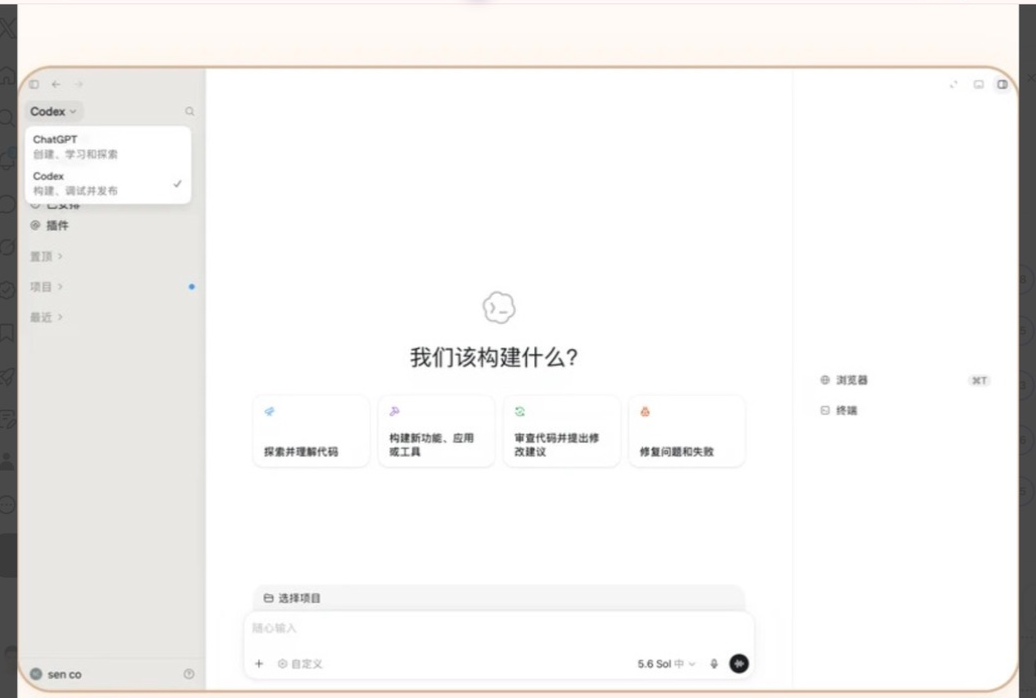1036x698 pixels.
Task: Toggle the right side panel icon
Action: 1002,85
